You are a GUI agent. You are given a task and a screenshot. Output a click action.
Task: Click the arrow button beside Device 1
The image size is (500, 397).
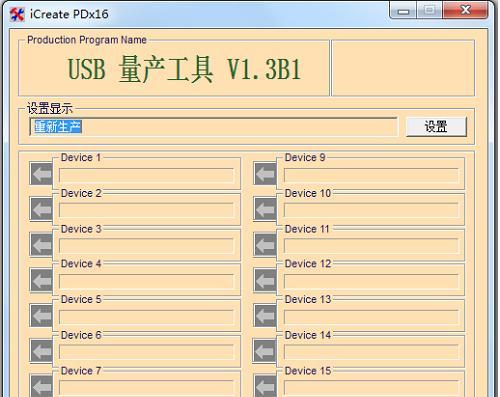point(41,174)
